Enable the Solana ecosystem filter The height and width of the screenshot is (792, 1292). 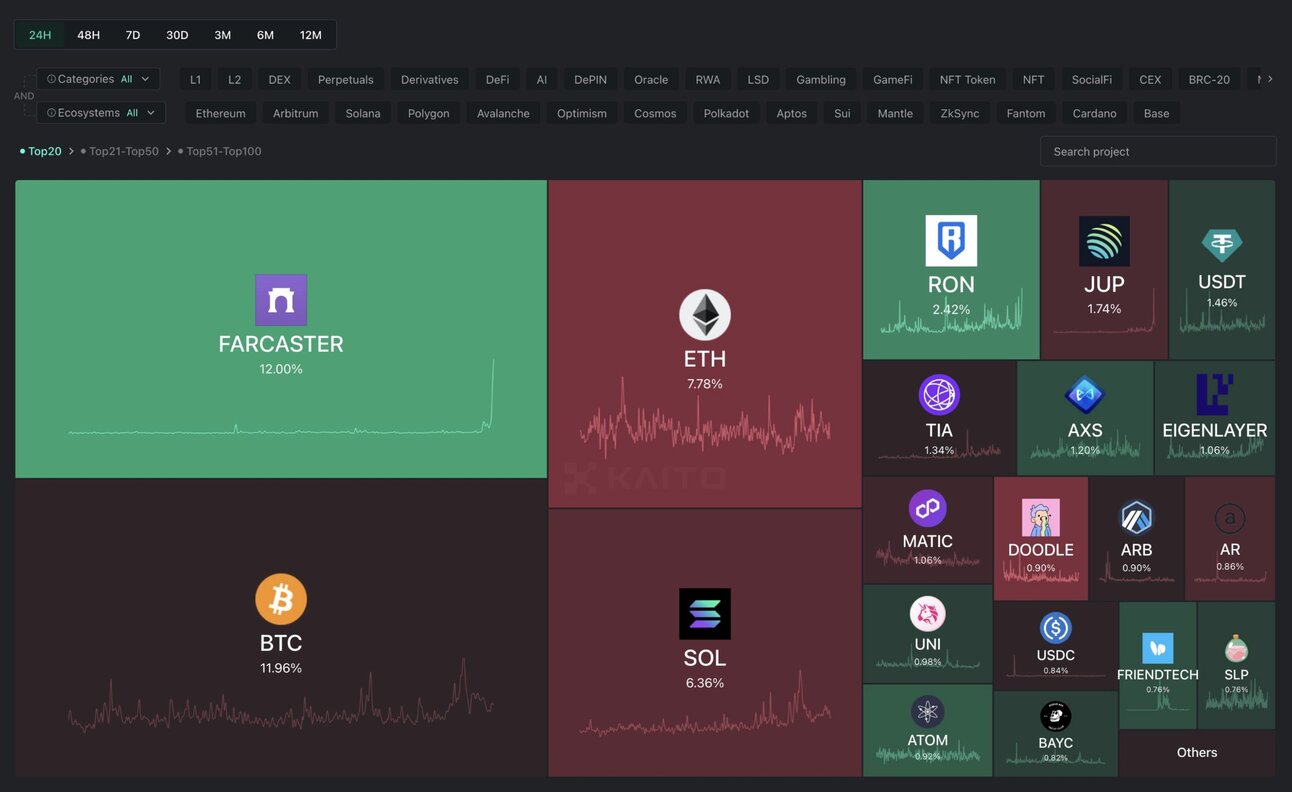click(363, 114)
